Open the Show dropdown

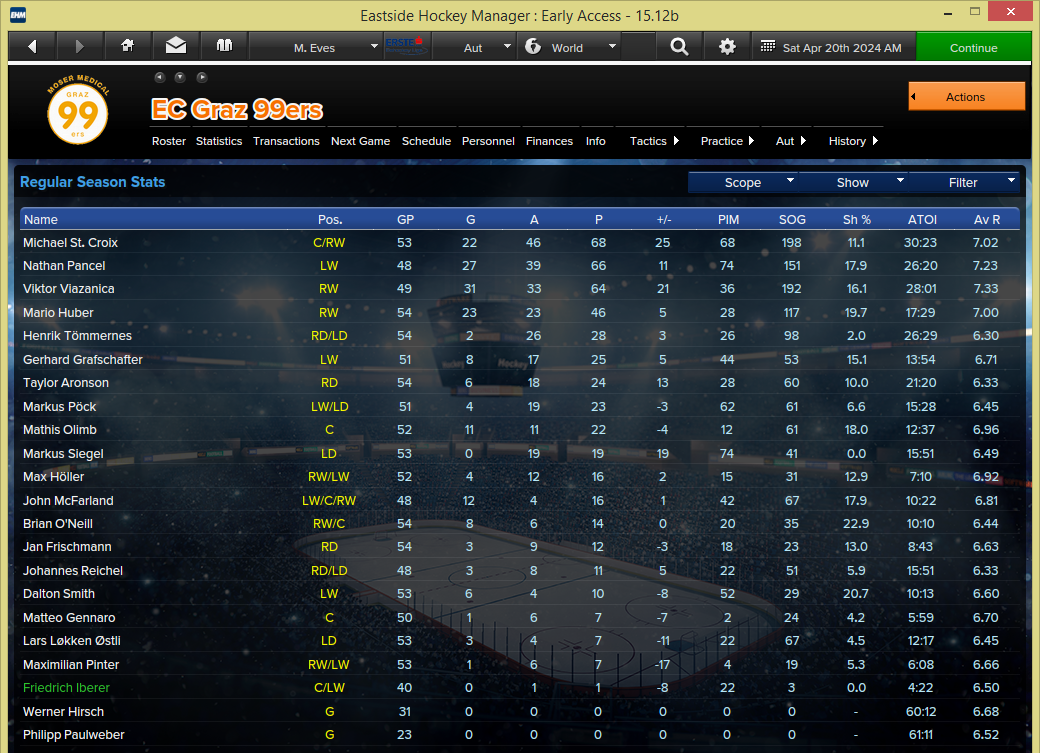[x=853, y=182]
